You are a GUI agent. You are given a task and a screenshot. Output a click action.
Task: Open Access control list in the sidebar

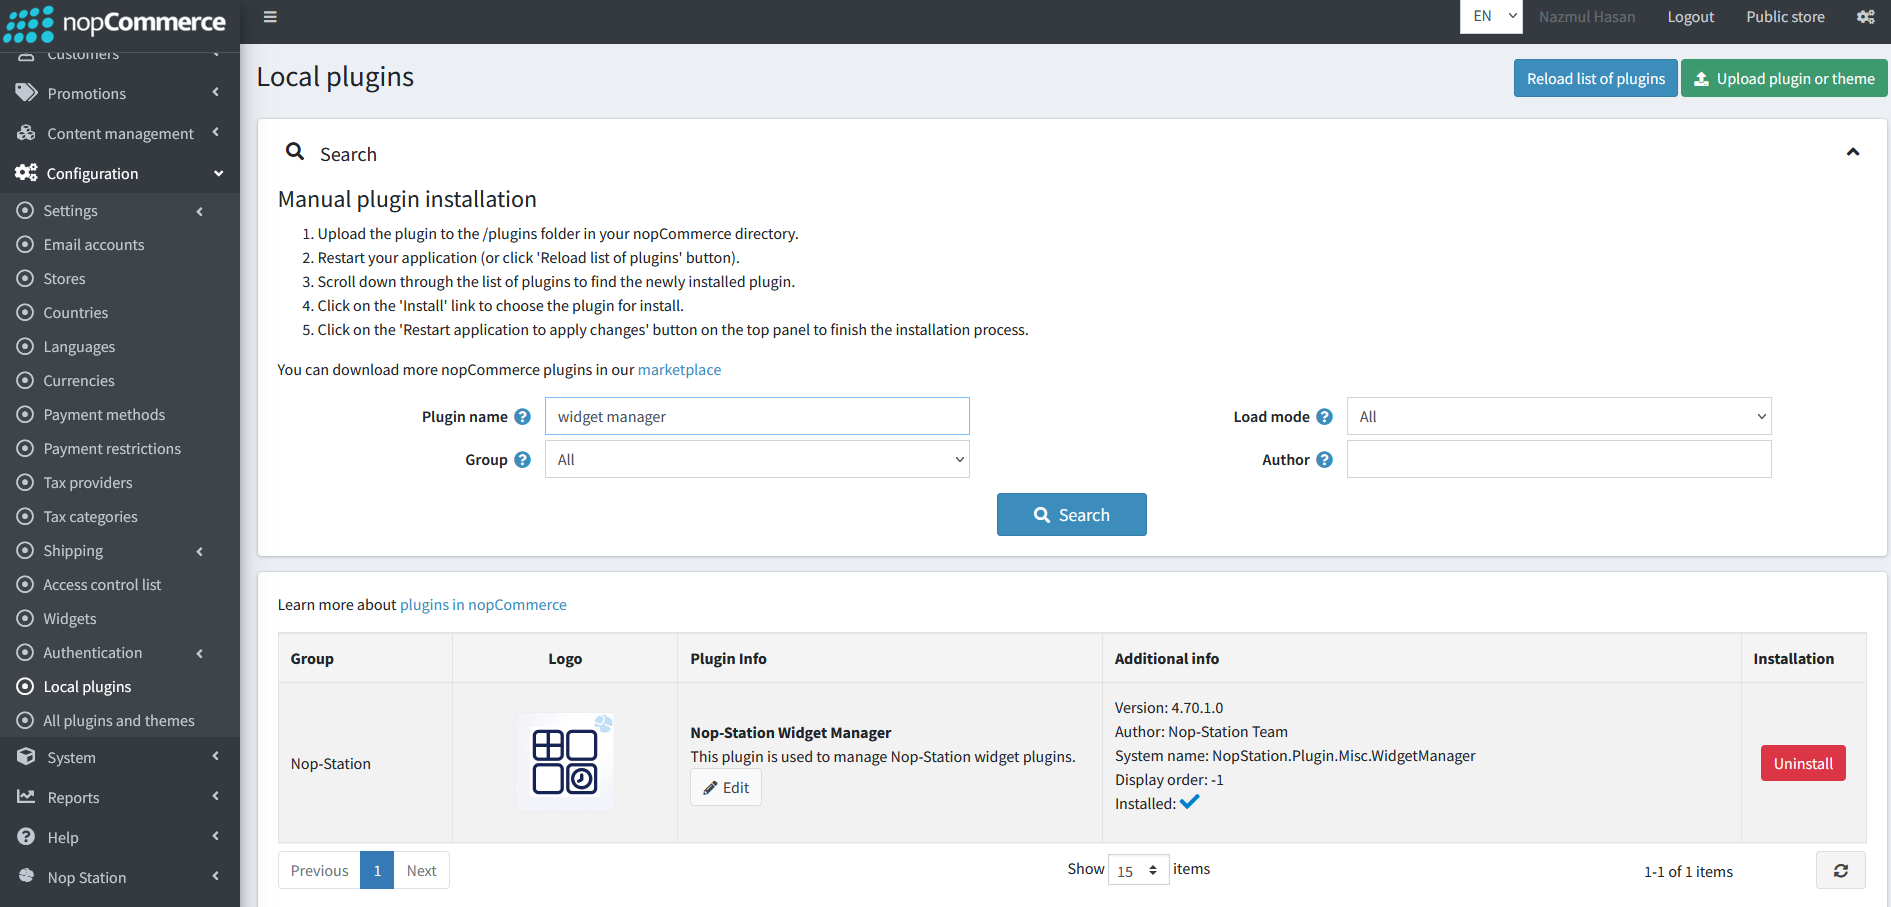coord(102,584)
